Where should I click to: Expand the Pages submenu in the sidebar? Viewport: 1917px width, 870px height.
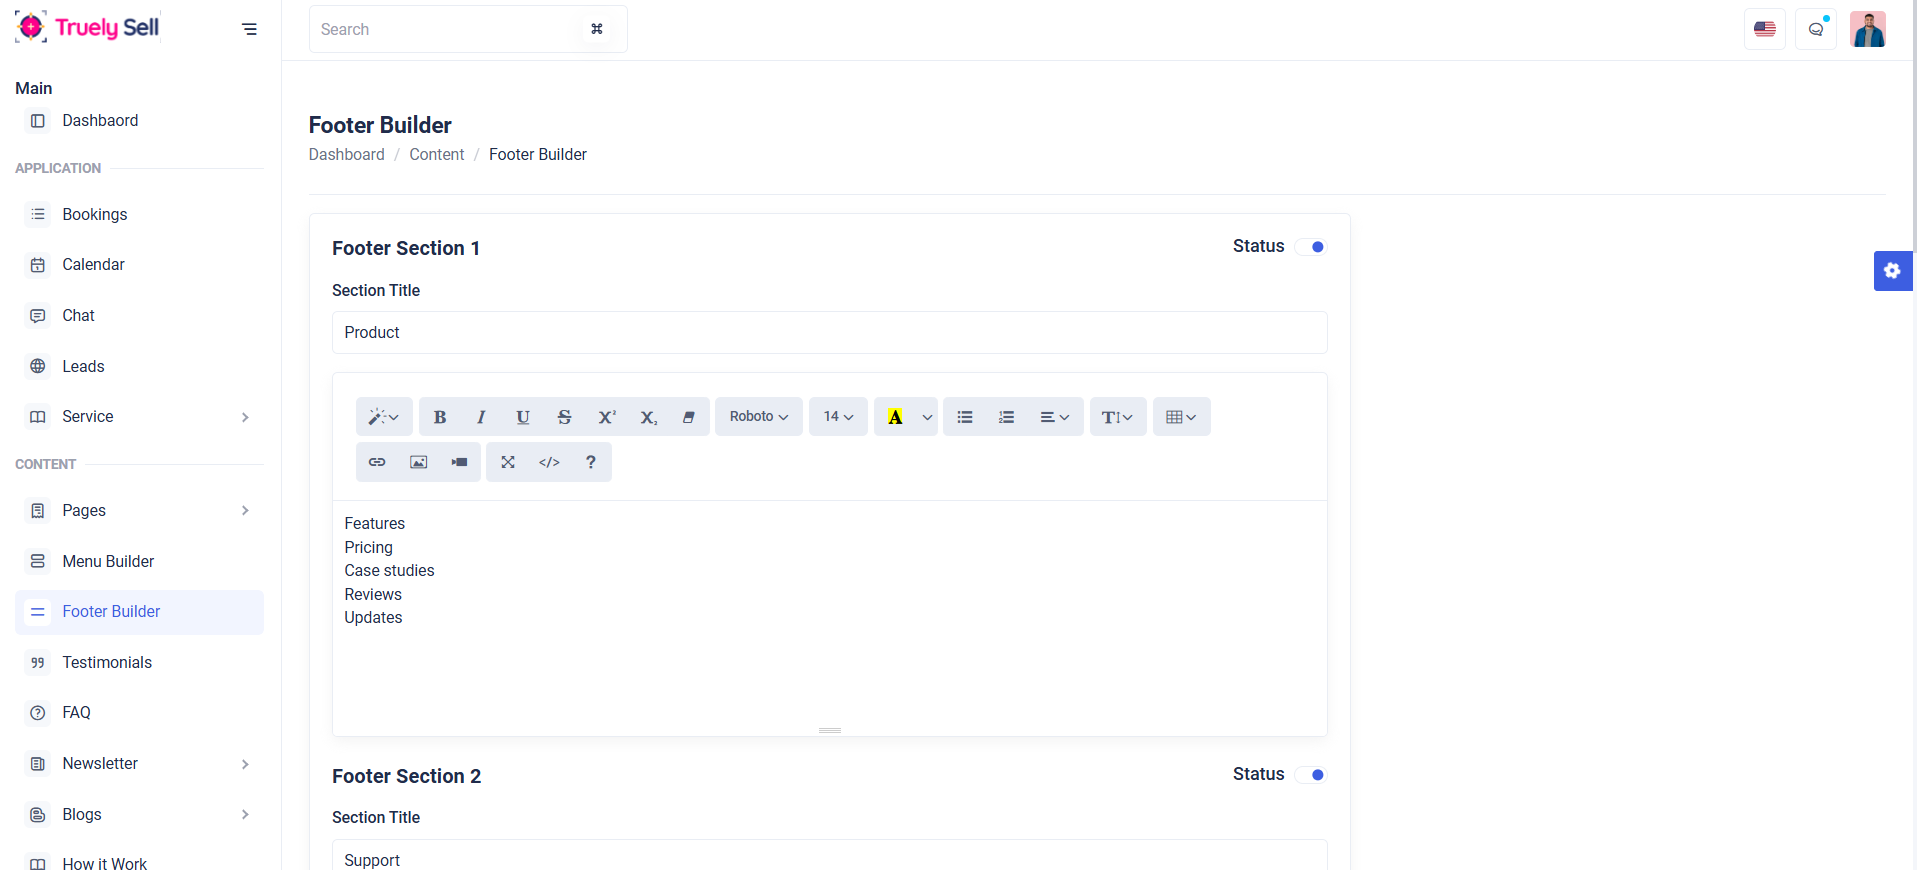tap(139, 511)
